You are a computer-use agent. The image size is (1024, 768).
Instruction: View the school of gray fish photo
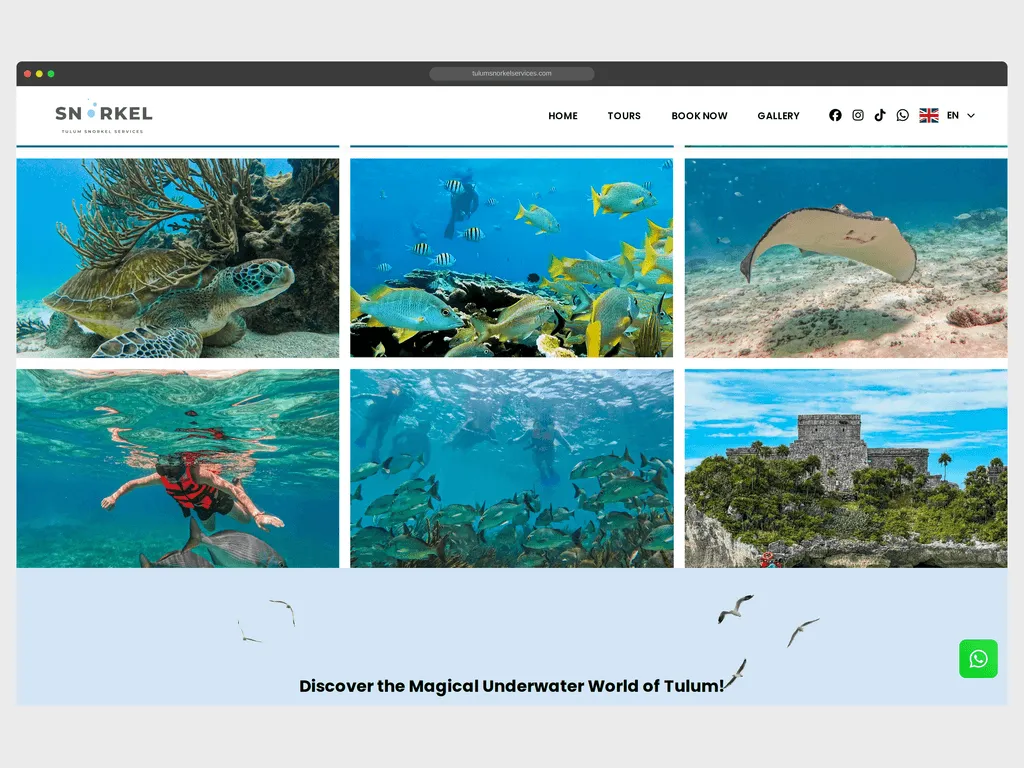click(511, 468)
